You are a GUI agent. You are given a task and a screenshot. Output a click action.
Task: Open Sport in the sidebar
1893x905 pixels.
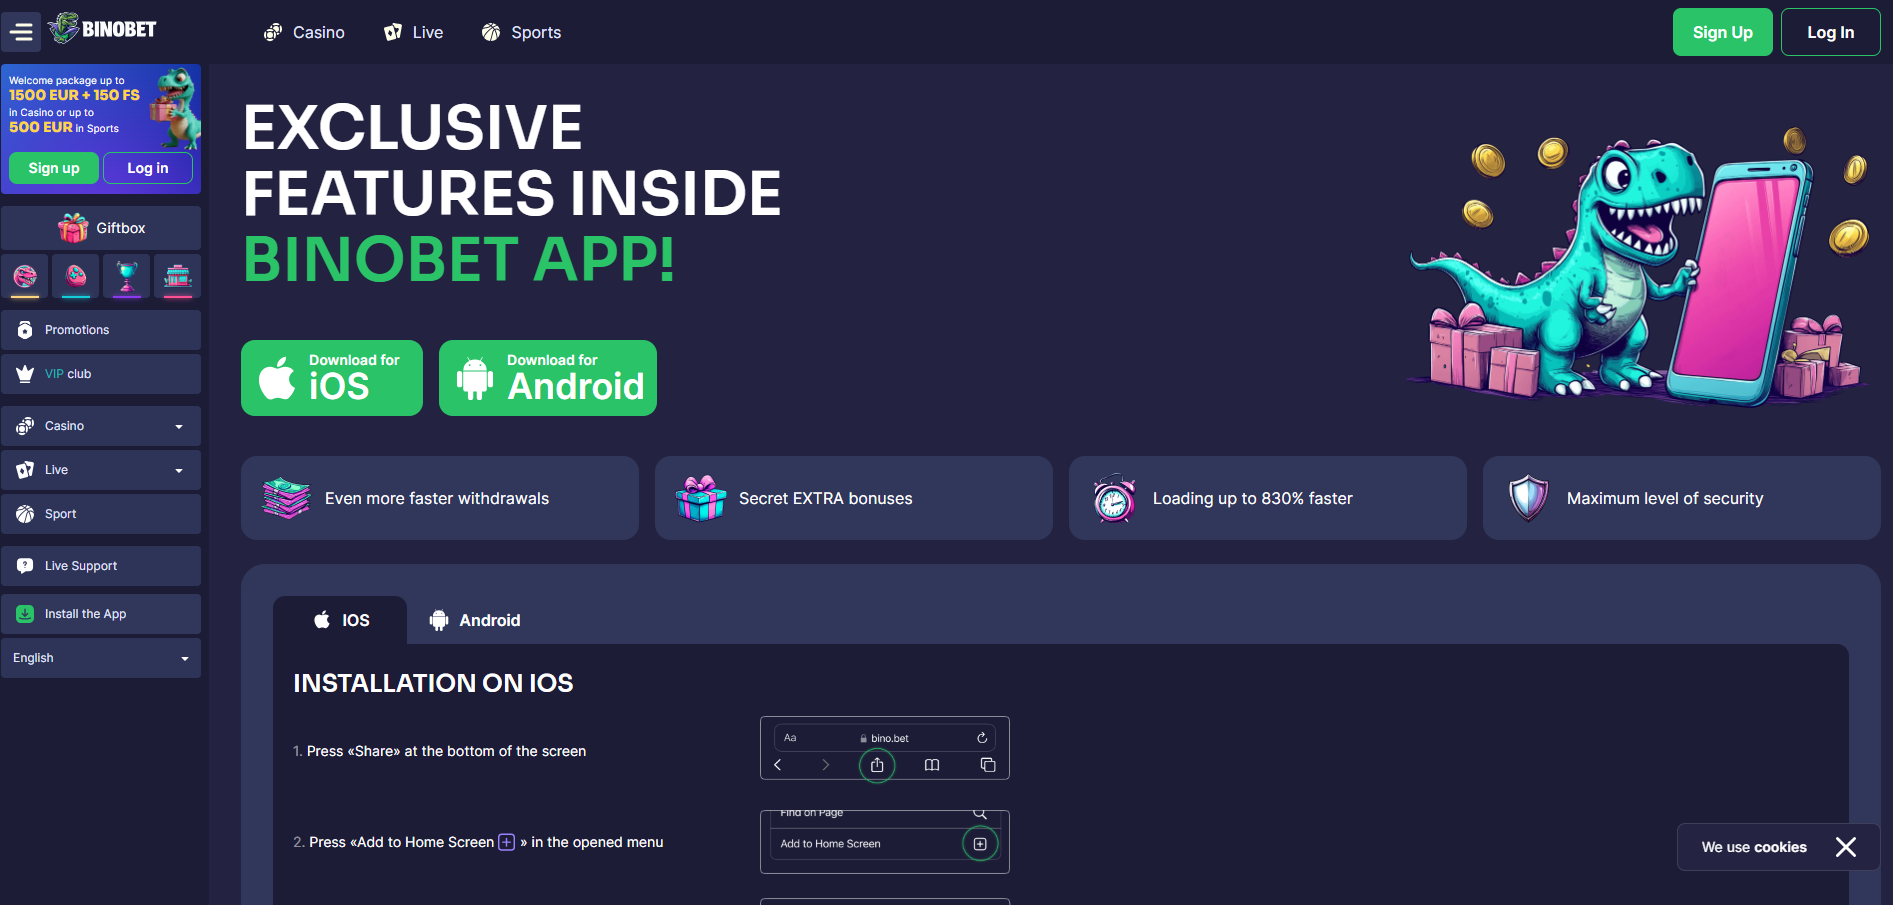coord(101,514)
